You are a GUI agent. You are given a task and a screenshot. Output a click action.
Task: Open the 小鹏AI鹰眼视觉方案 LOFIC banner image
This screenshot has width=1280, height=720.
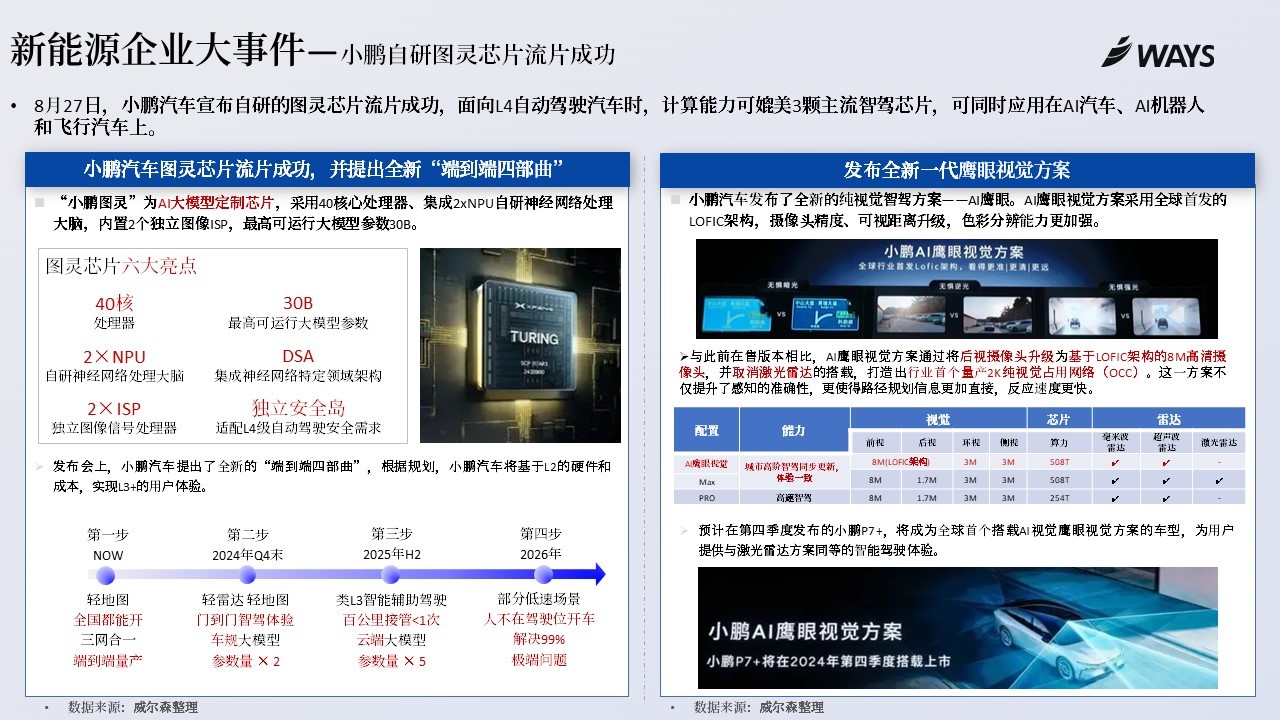click(958, 288)
